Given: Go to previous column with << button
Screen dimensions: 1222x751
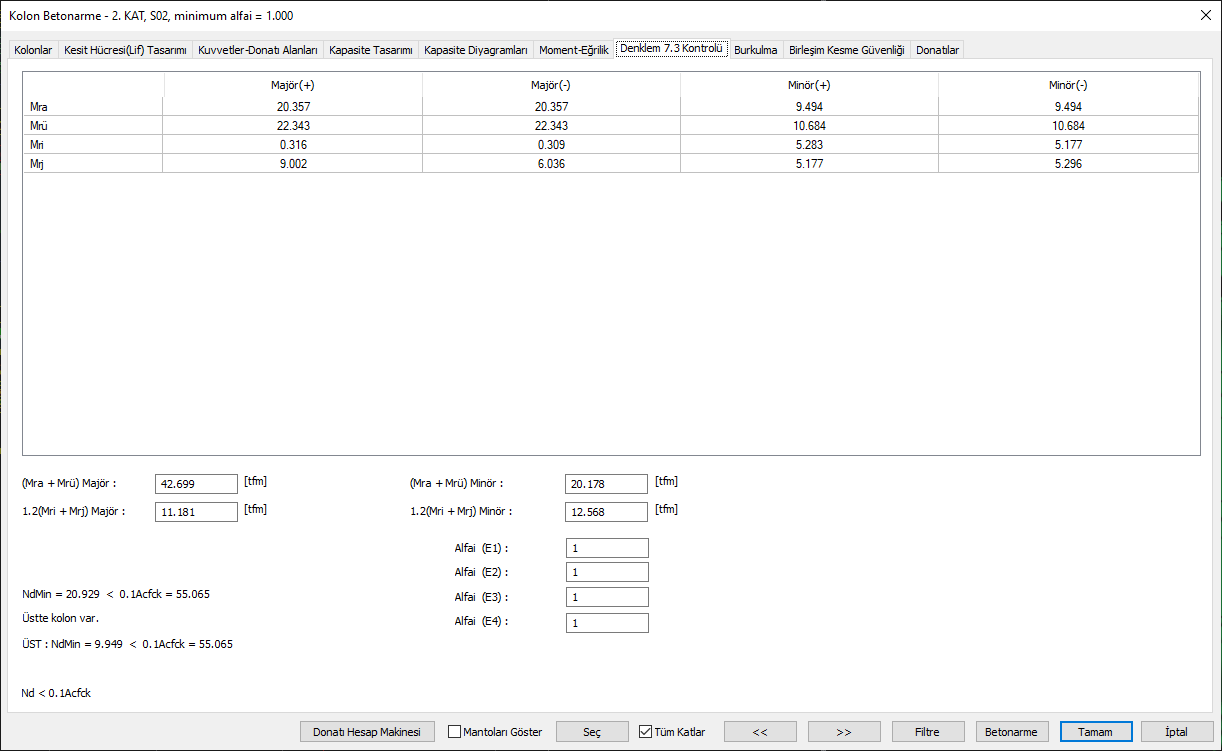Looking at the screenshot, I should [761, 731].
